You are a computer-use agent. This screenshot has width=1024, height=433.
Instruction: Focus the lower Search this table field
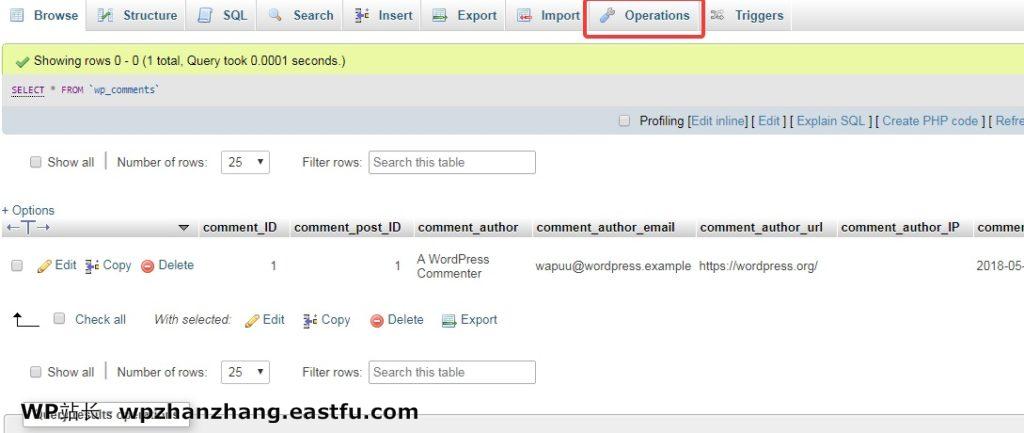click(452, 372)
